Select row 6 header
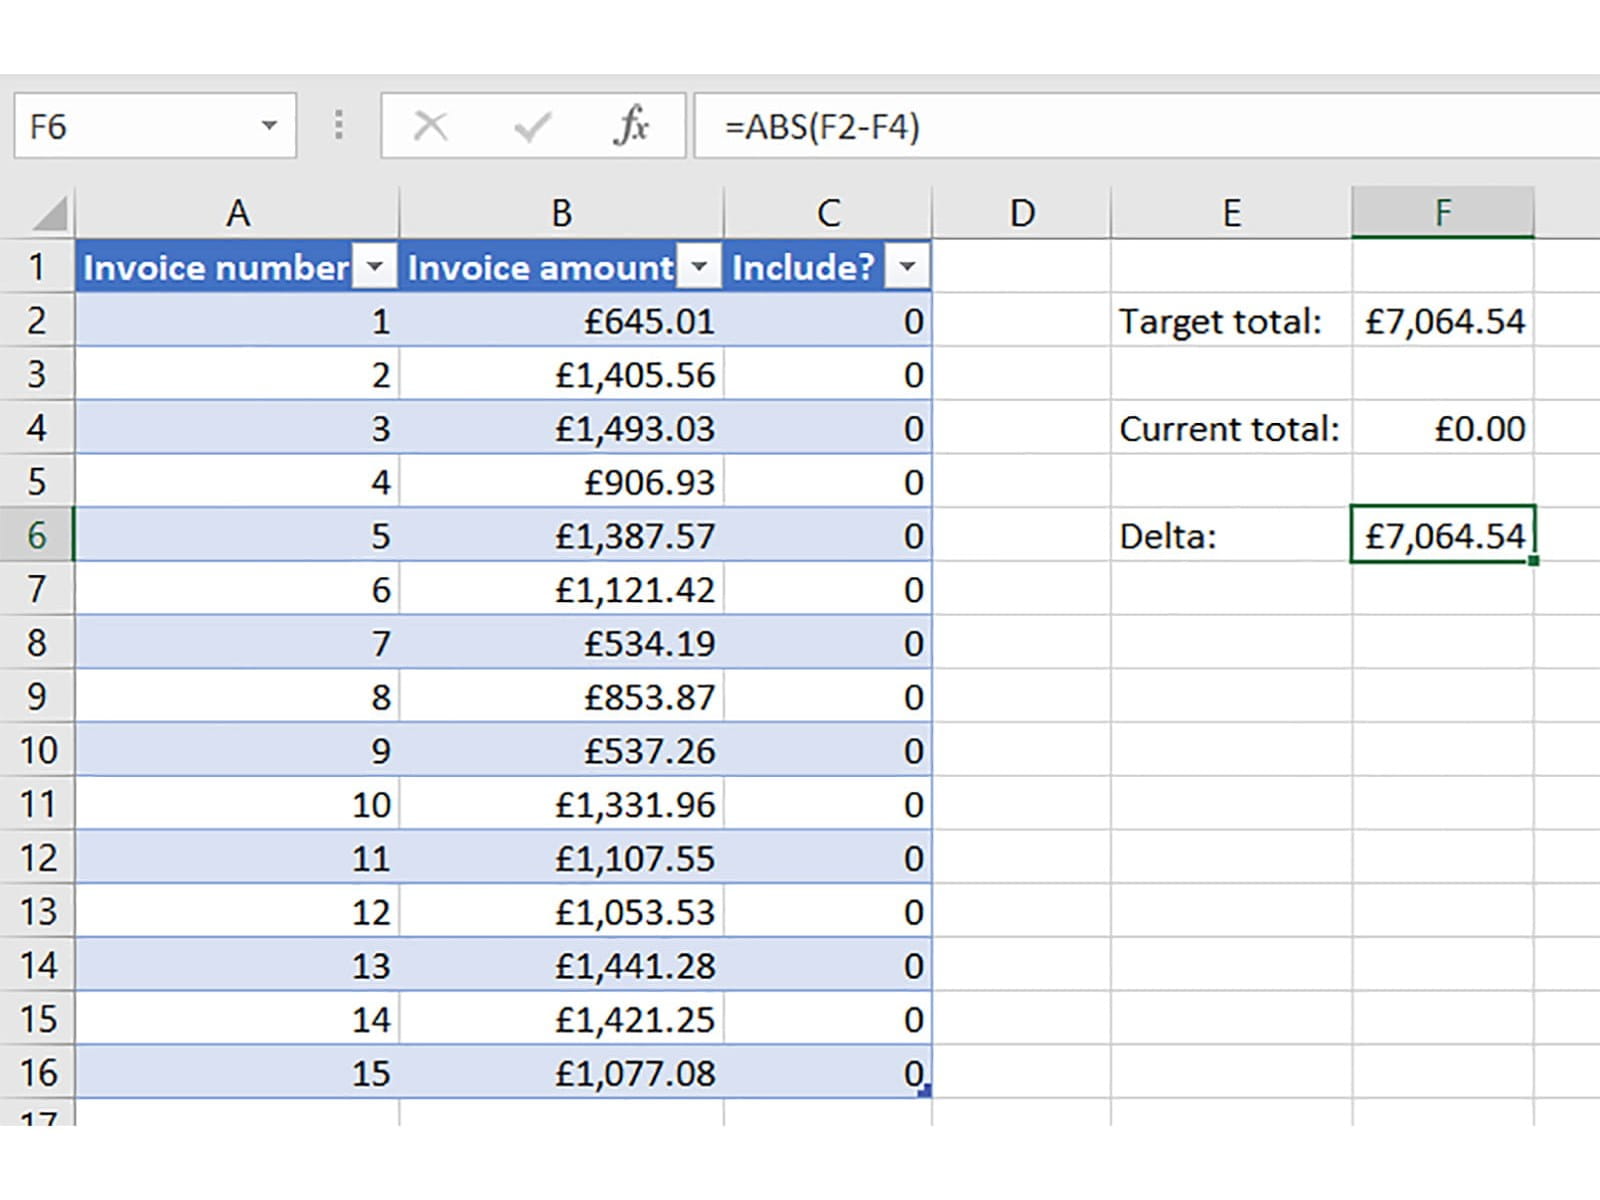 click(x=37, y=535)
